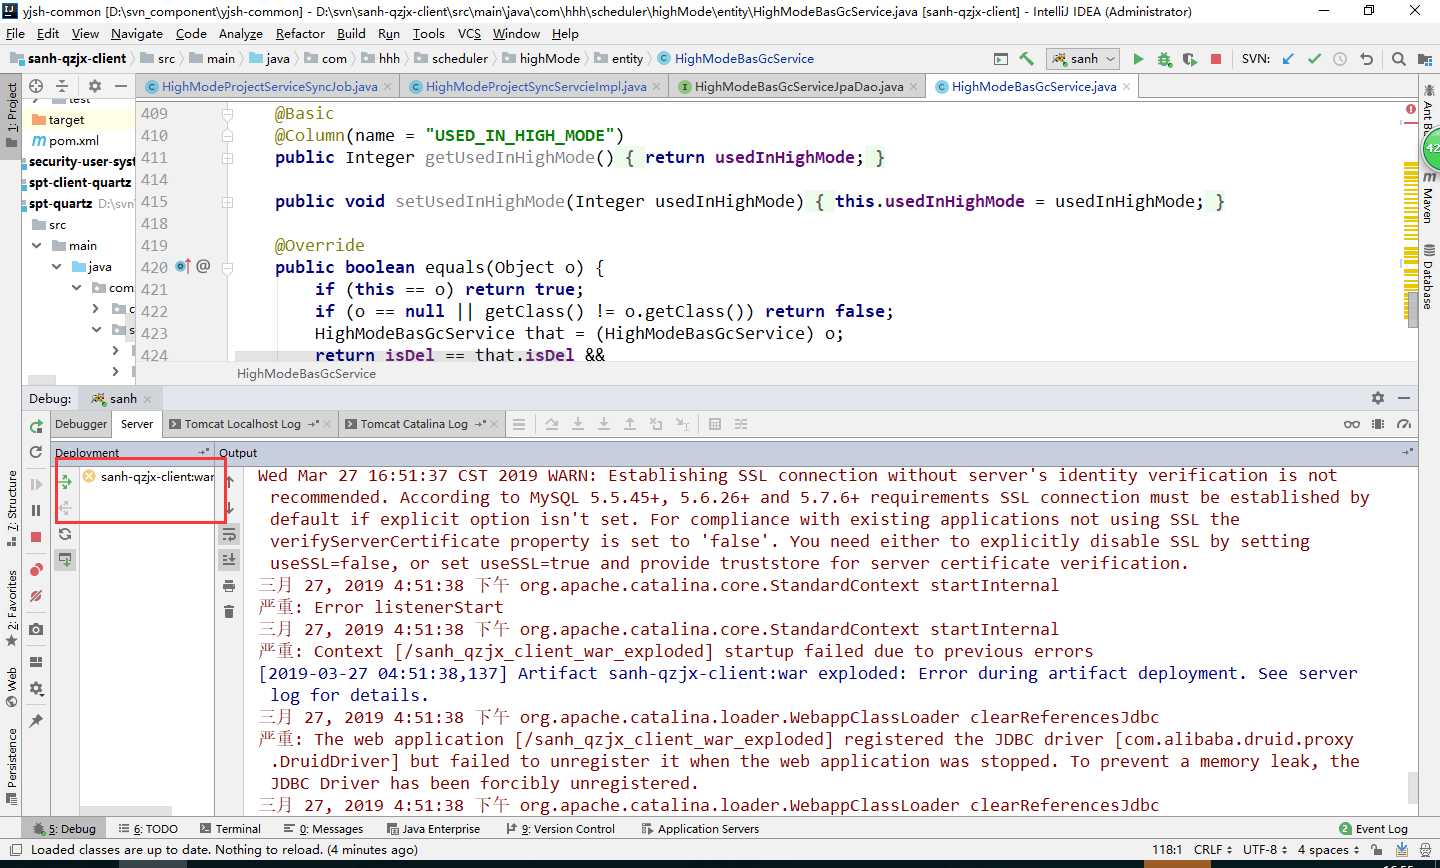Evaluate expression calculator icon
Screen dimensions: 1440x868
(x=715, y=424)
